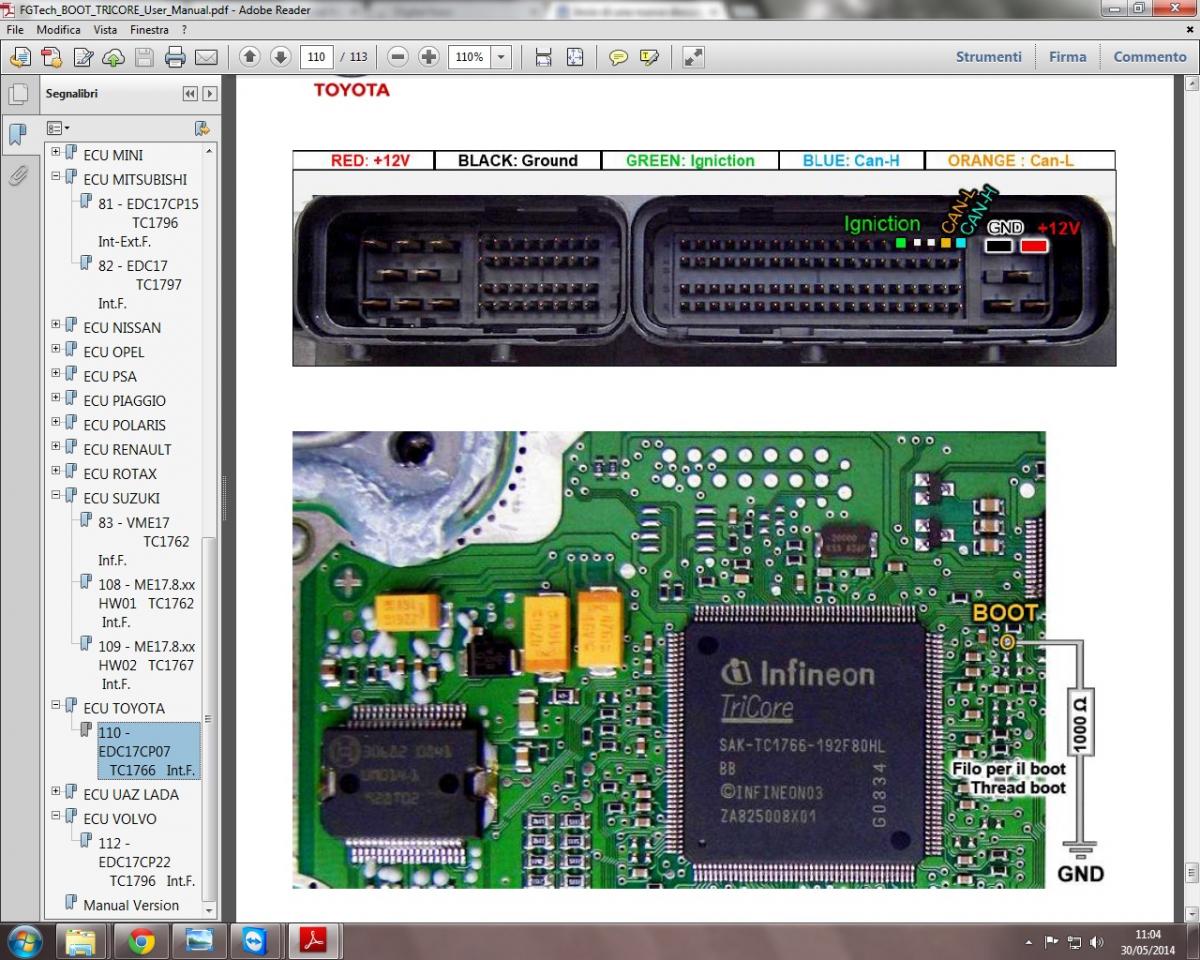This screenshot has height=960, width=1200.
Task: Expand the ECU UAZ LADA bookmark
Action: pos(56,793)
